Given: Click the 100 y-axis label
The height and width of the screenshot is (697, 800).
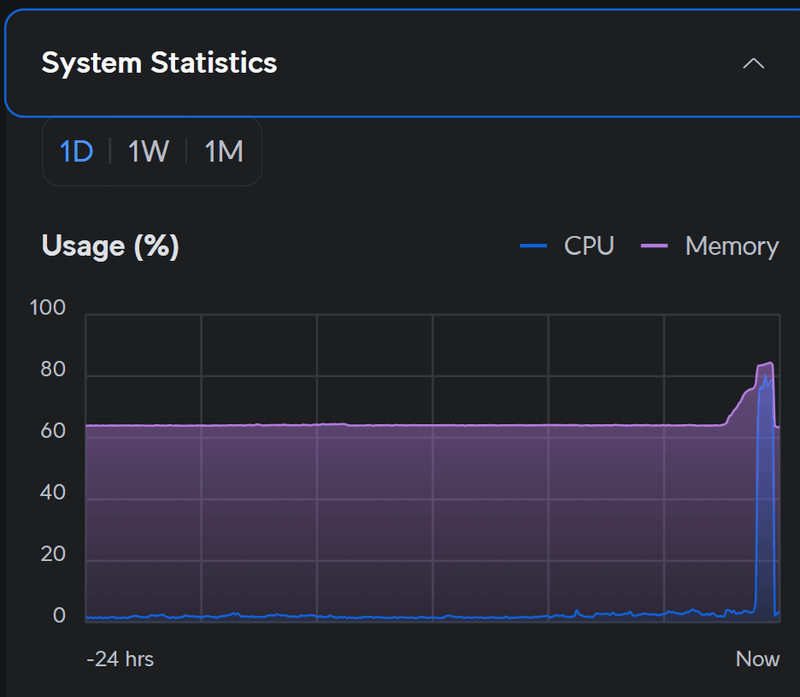Looking at the screenshot, I should (x=48, y=308).
